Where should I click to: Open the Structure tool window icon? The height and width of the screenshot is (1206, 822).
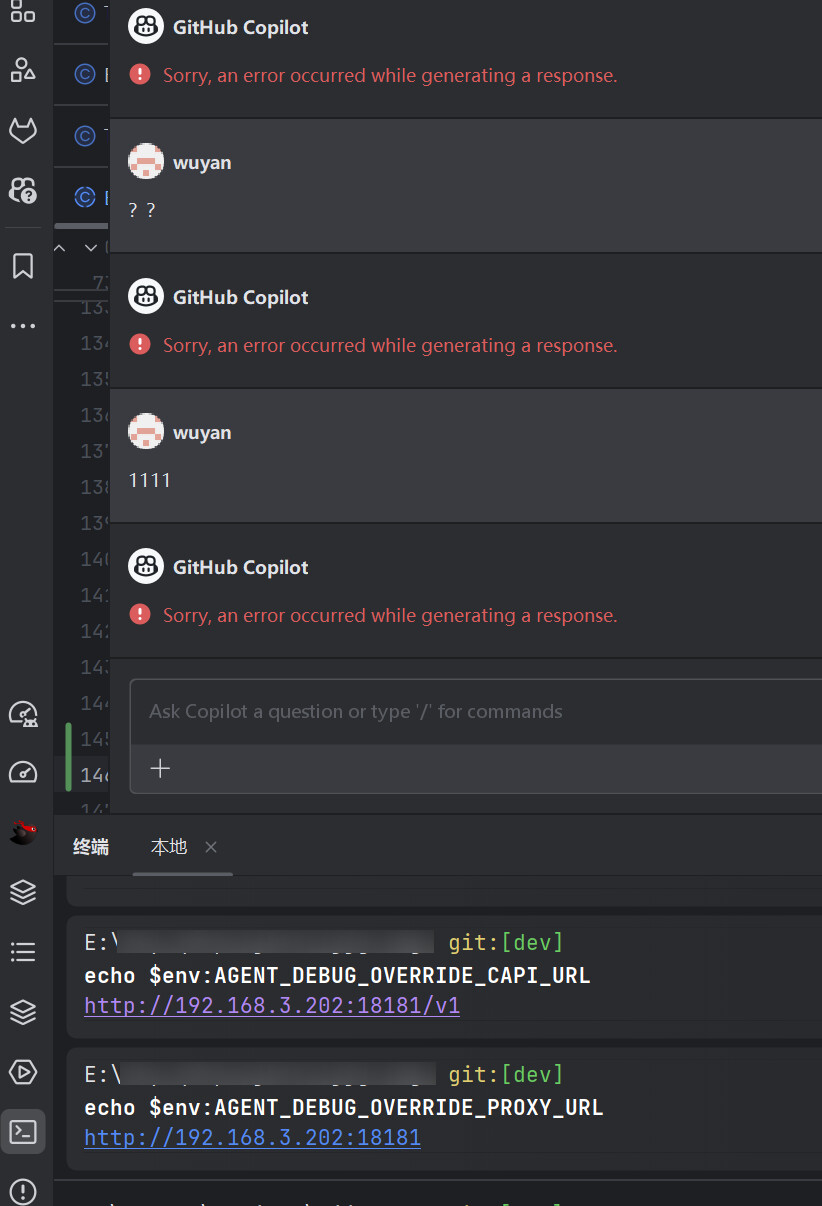coord(22,69)
